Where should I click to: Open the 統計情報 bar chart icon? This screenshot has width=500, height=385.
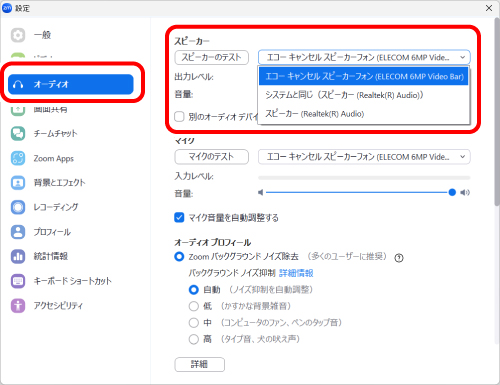[18, 256]
